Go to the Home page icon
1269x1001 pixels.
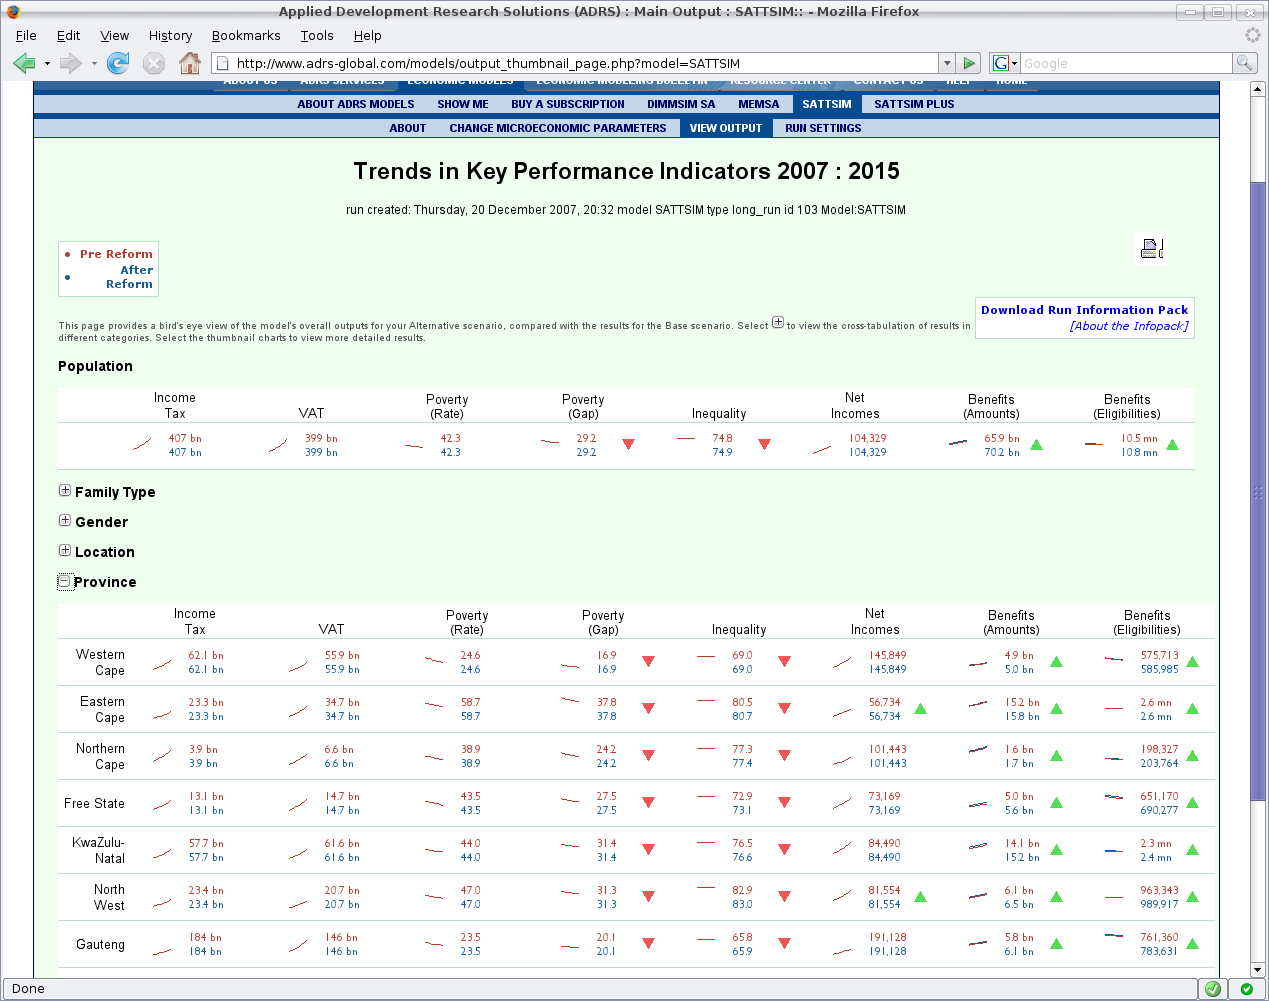189,64
